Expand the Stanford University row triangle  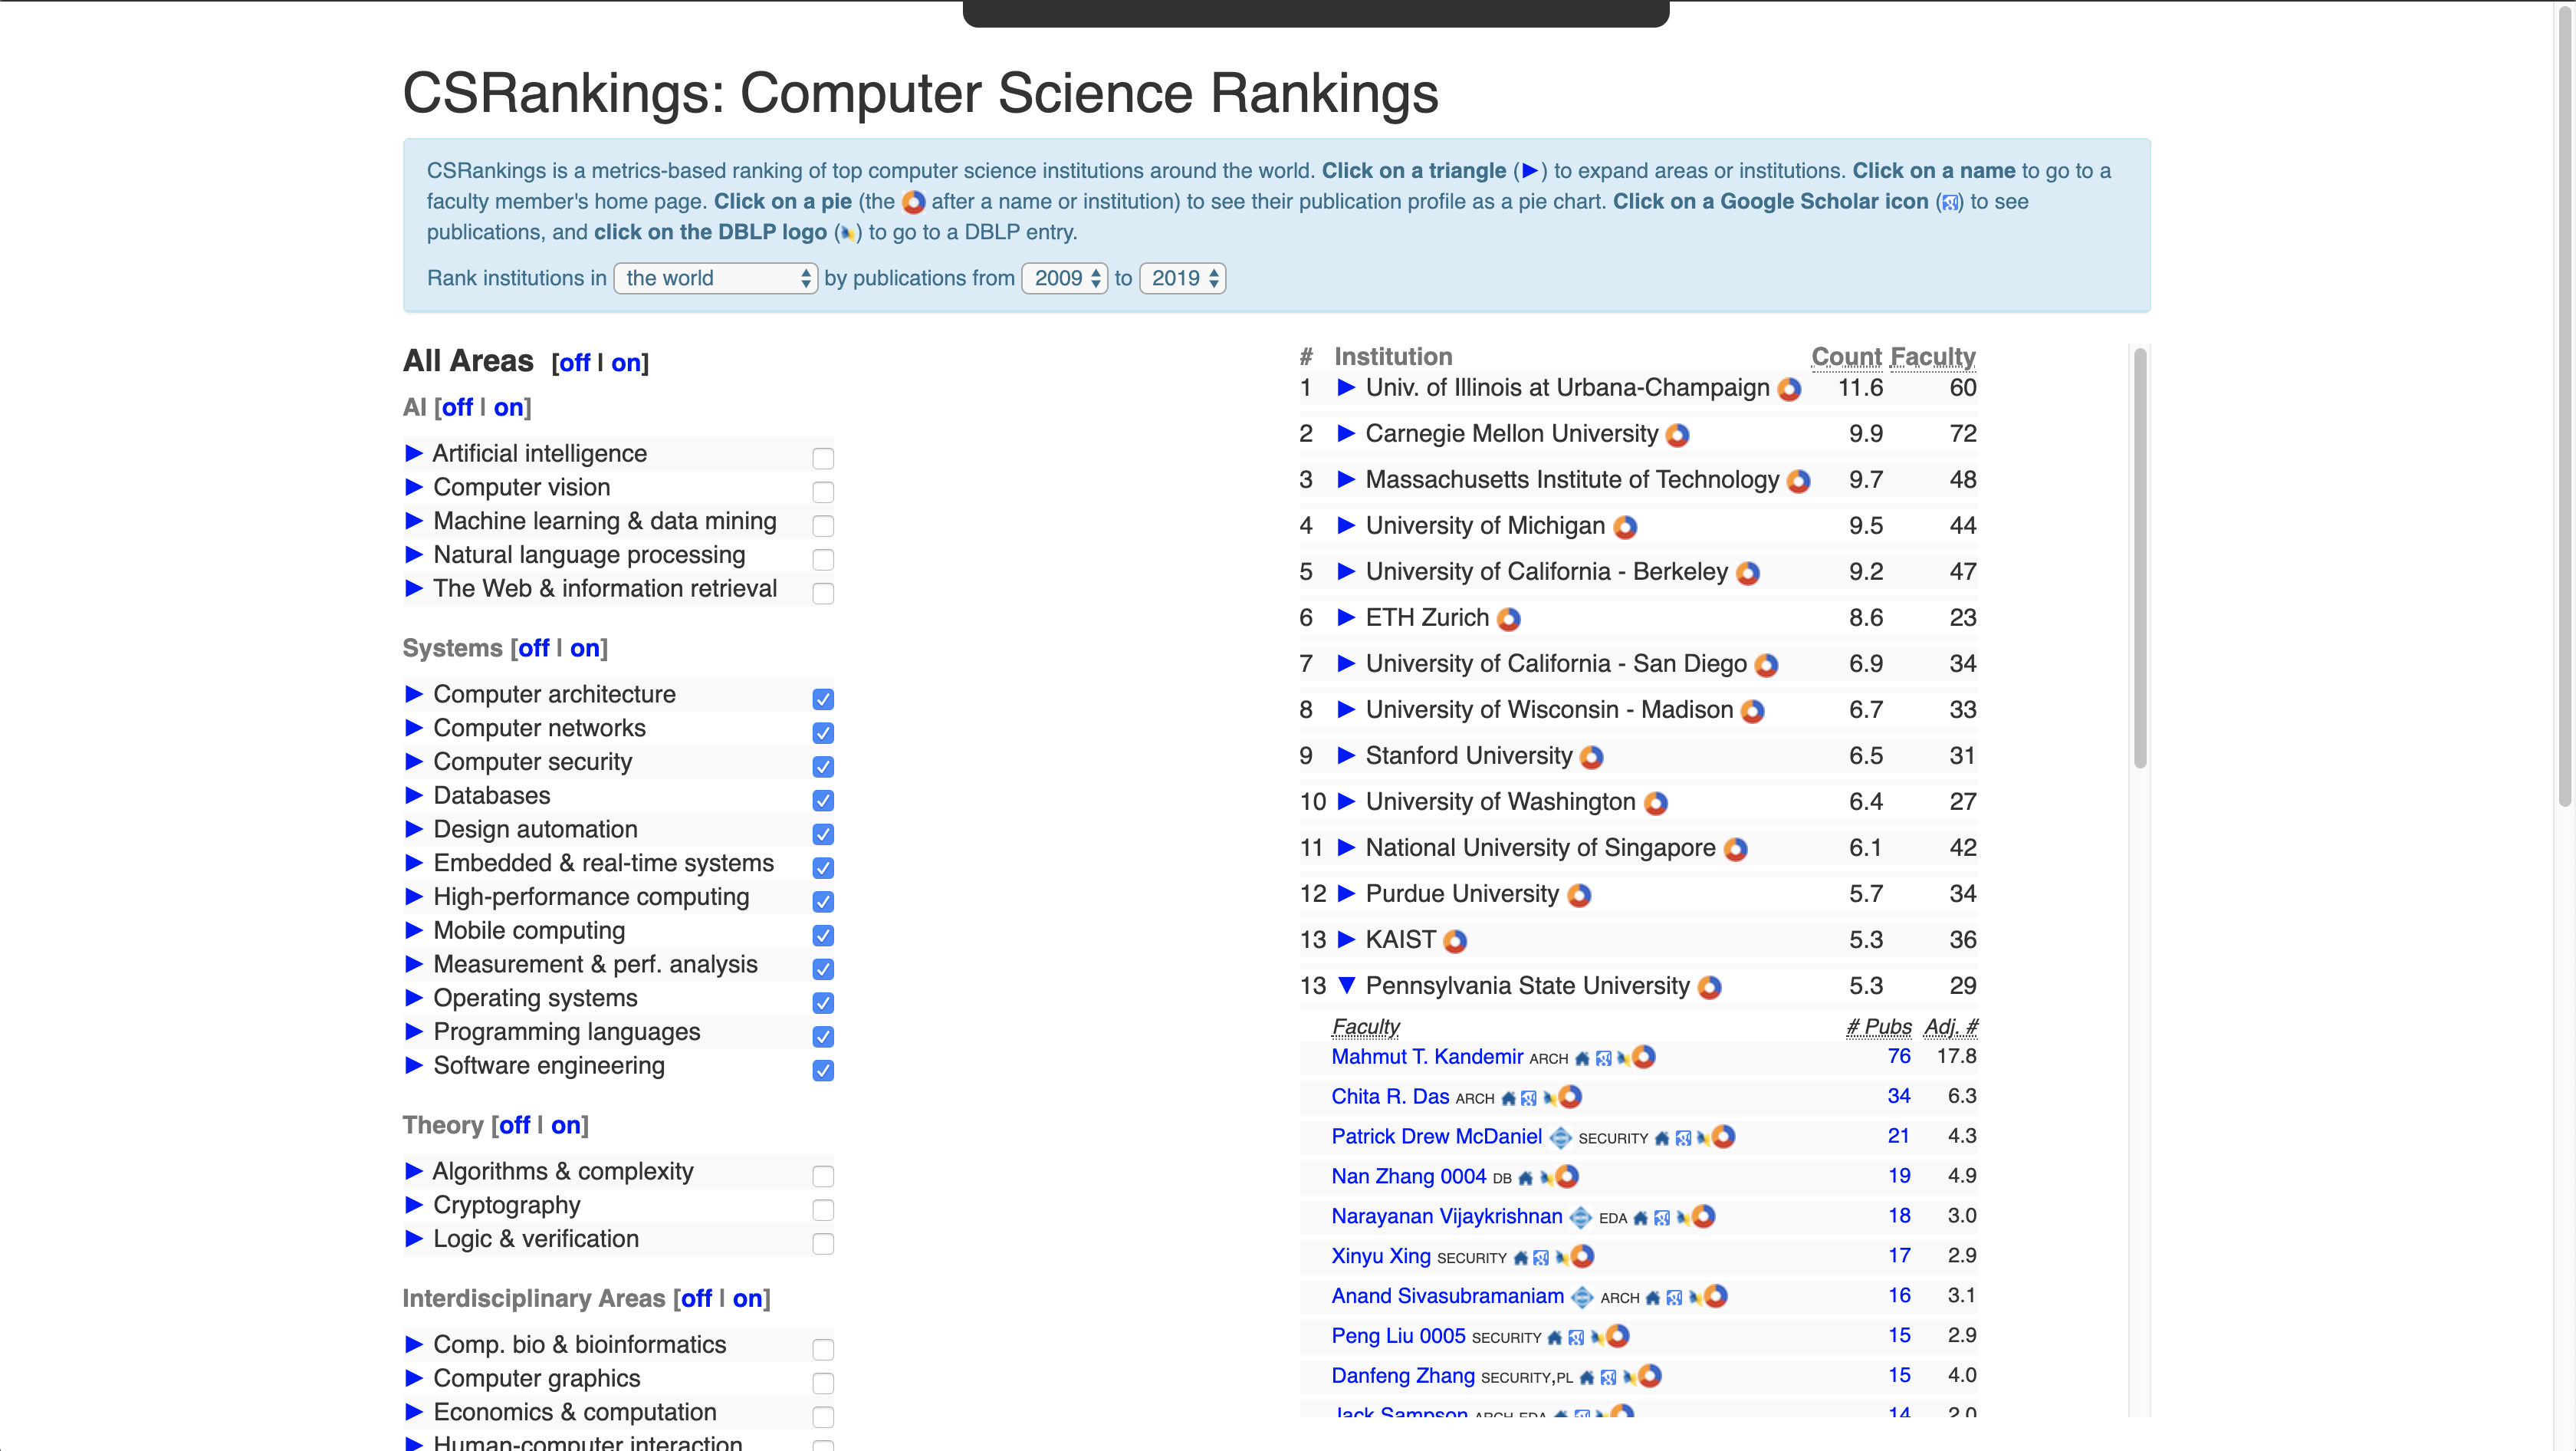click(x=1346, y=756)
